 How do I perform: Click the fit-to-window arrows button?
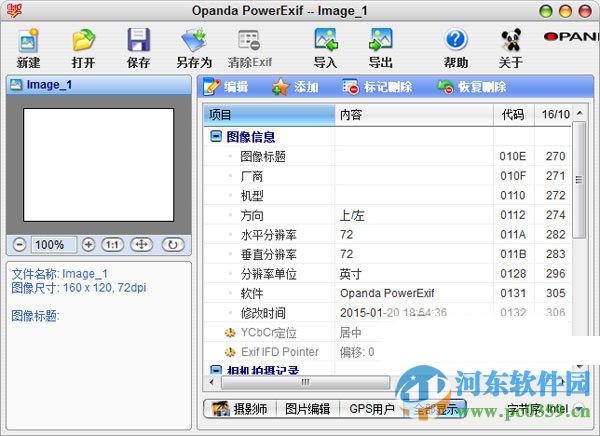142,245
